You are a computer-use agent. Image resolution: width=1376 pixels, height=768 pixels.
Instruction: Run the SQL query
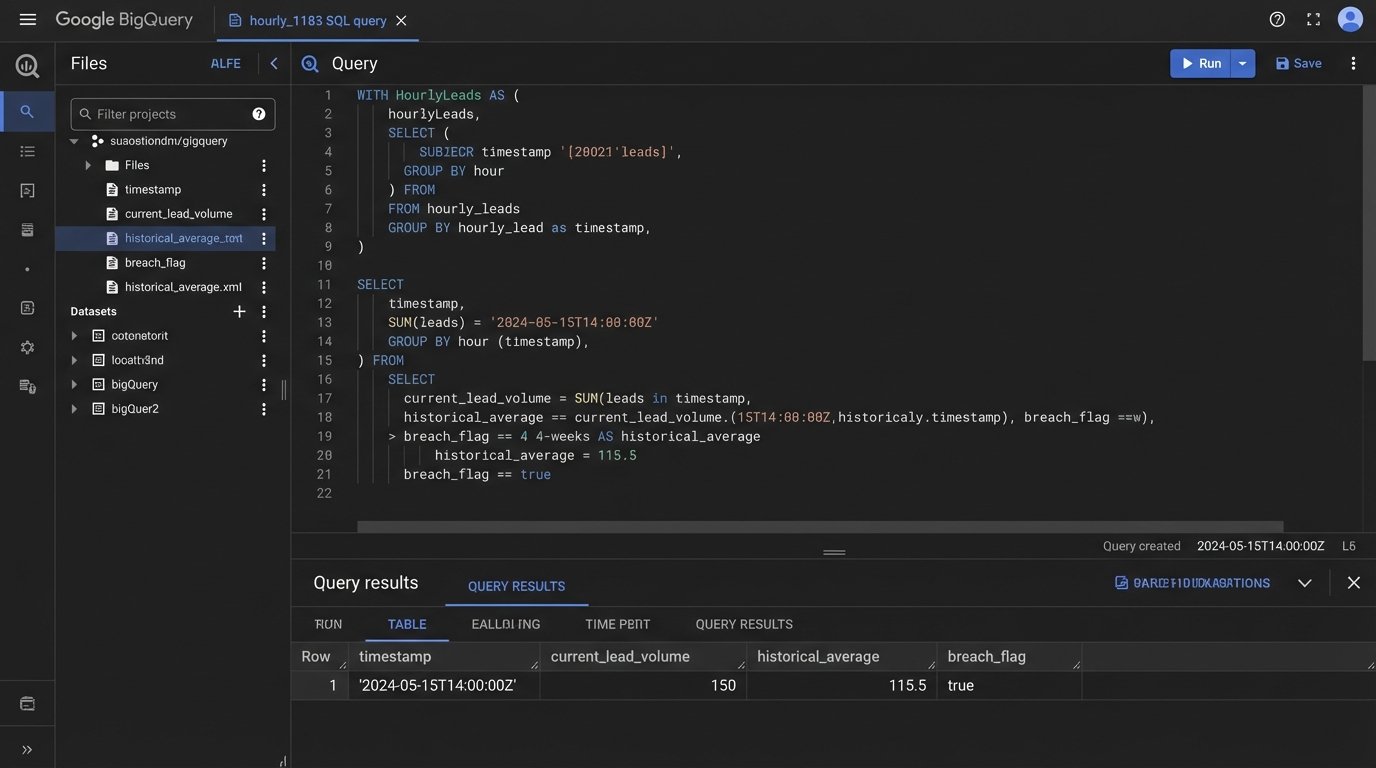point(1201,63)
